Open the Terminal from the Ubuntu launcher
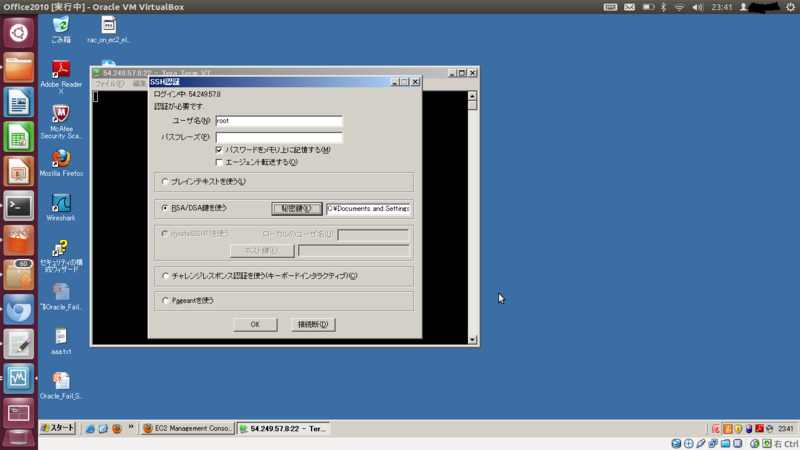This screenshot has height=450, width=800. pyautogui.click(x=18, y=206)
